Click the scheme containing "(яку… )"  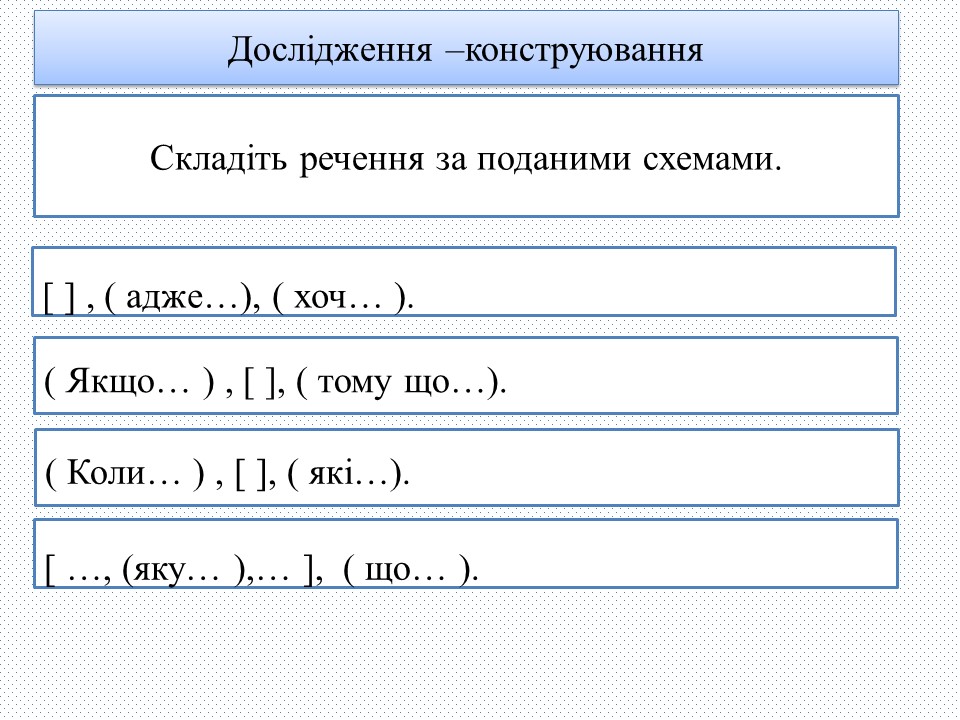(x=261, y=570)
